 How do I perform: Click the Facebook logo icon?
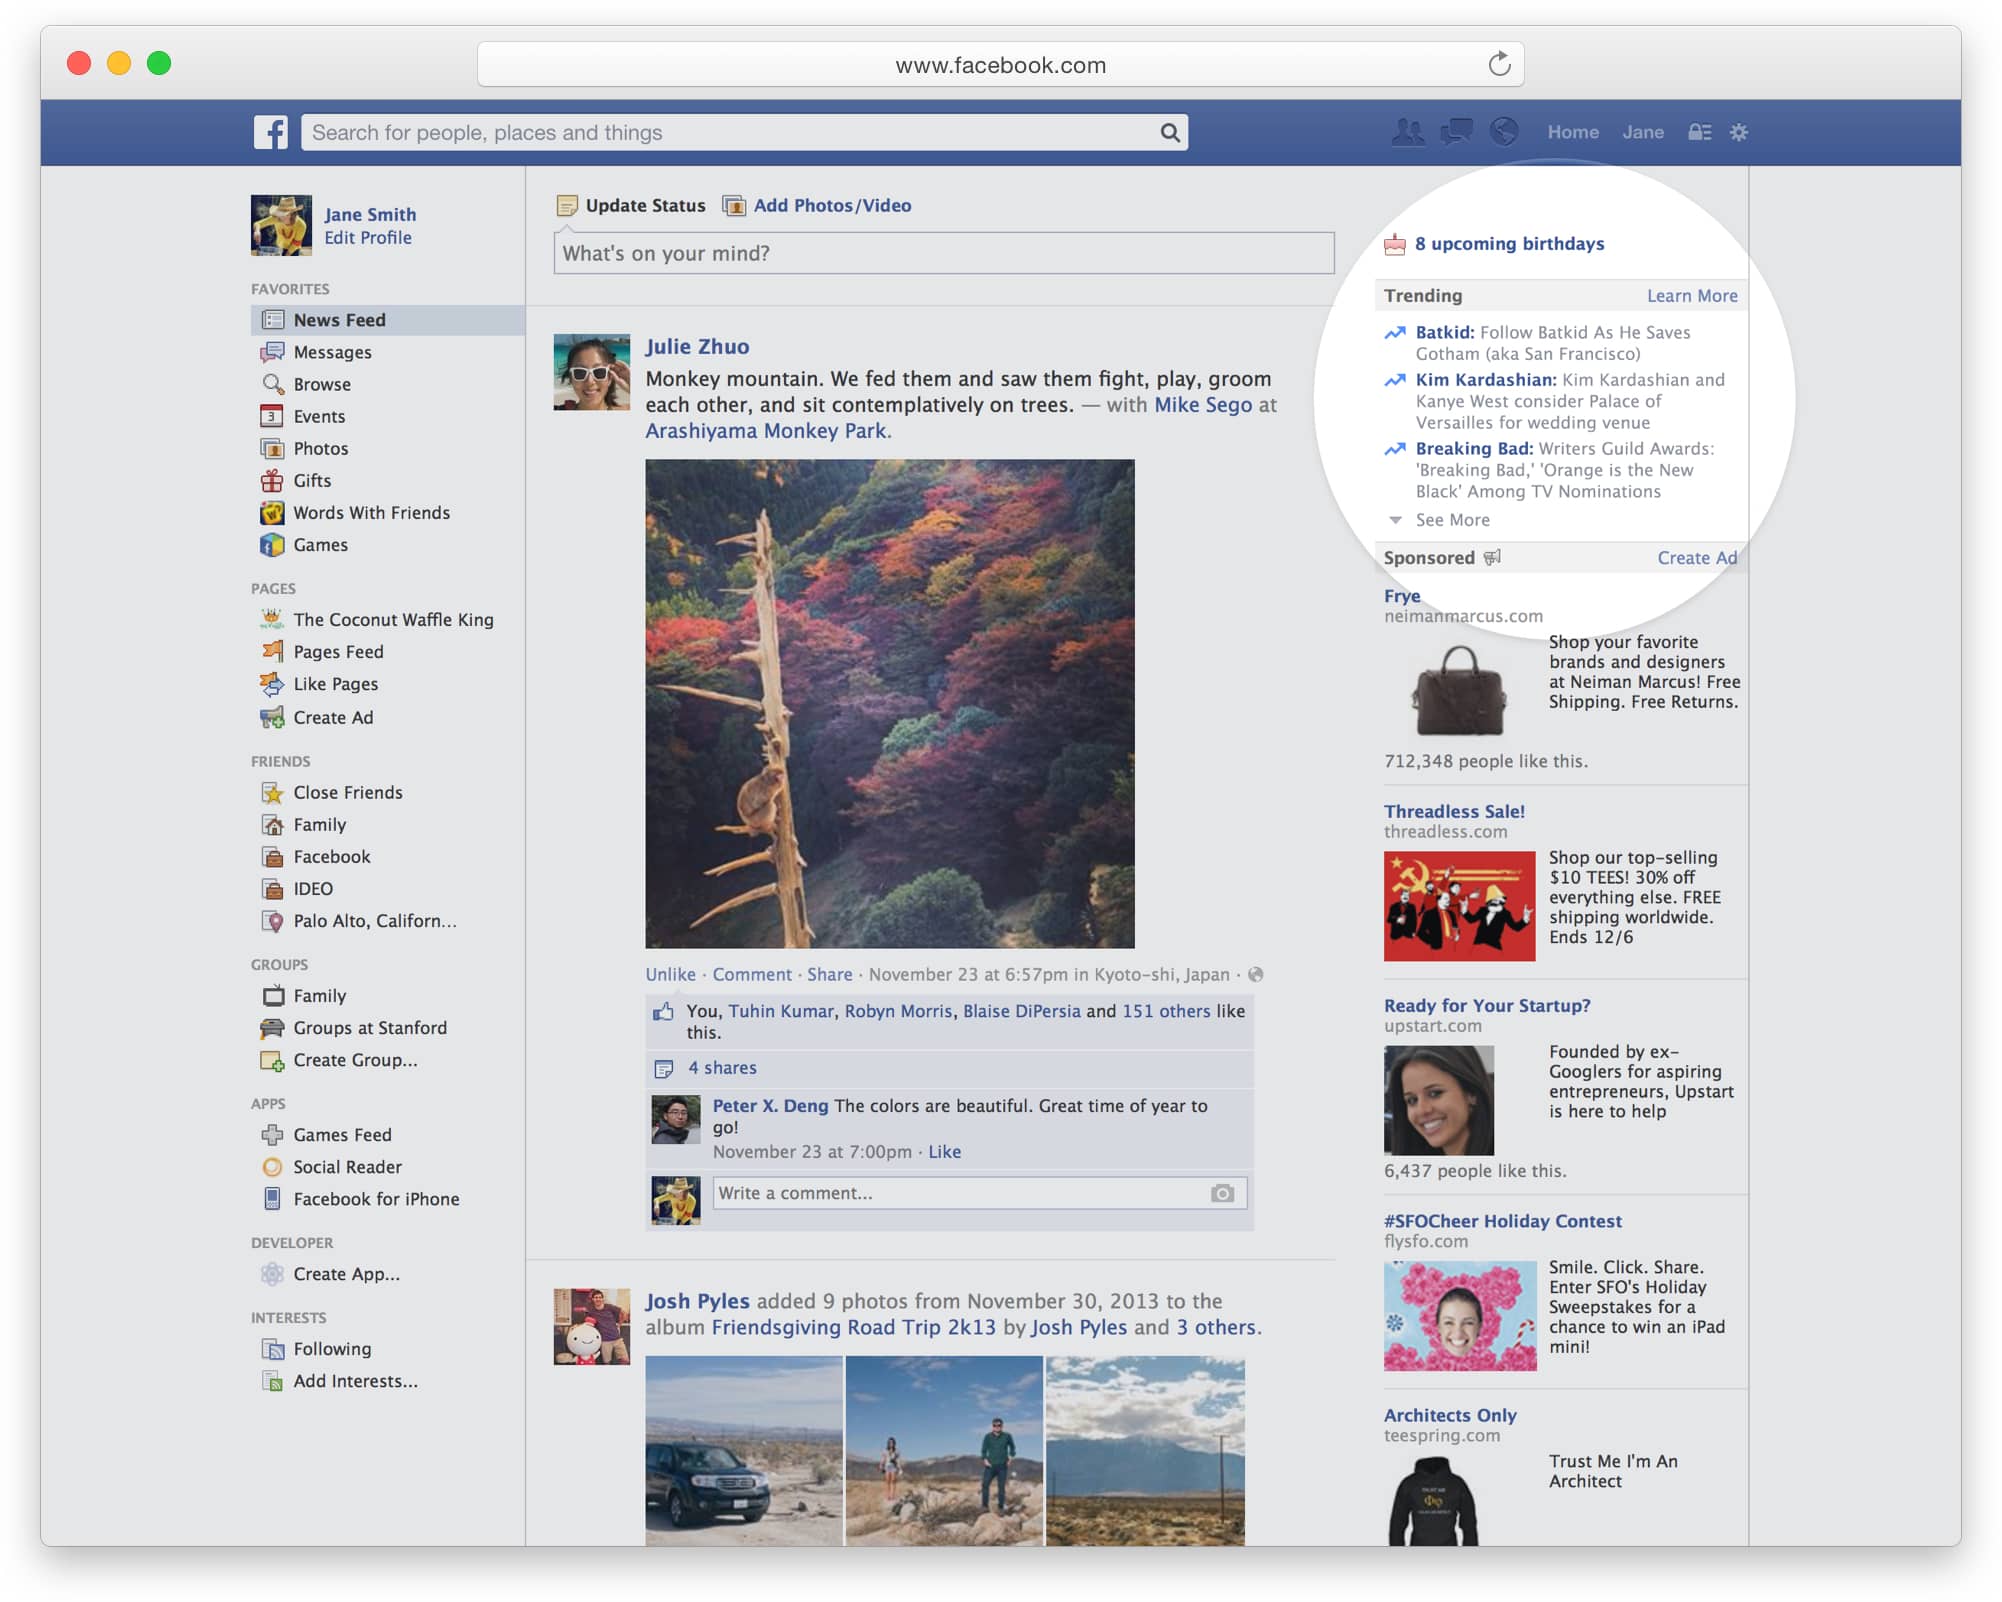tap(270, 132)
